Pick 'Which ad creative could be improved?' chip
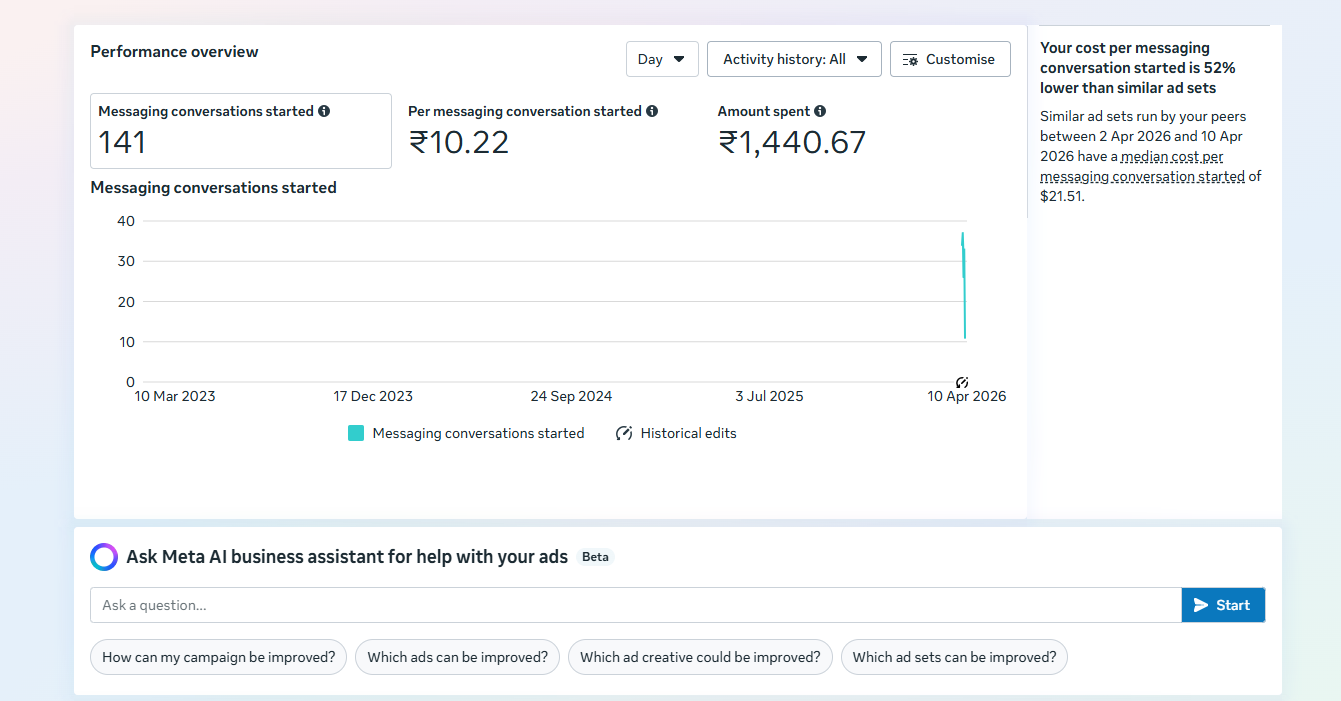 [700, 657]
